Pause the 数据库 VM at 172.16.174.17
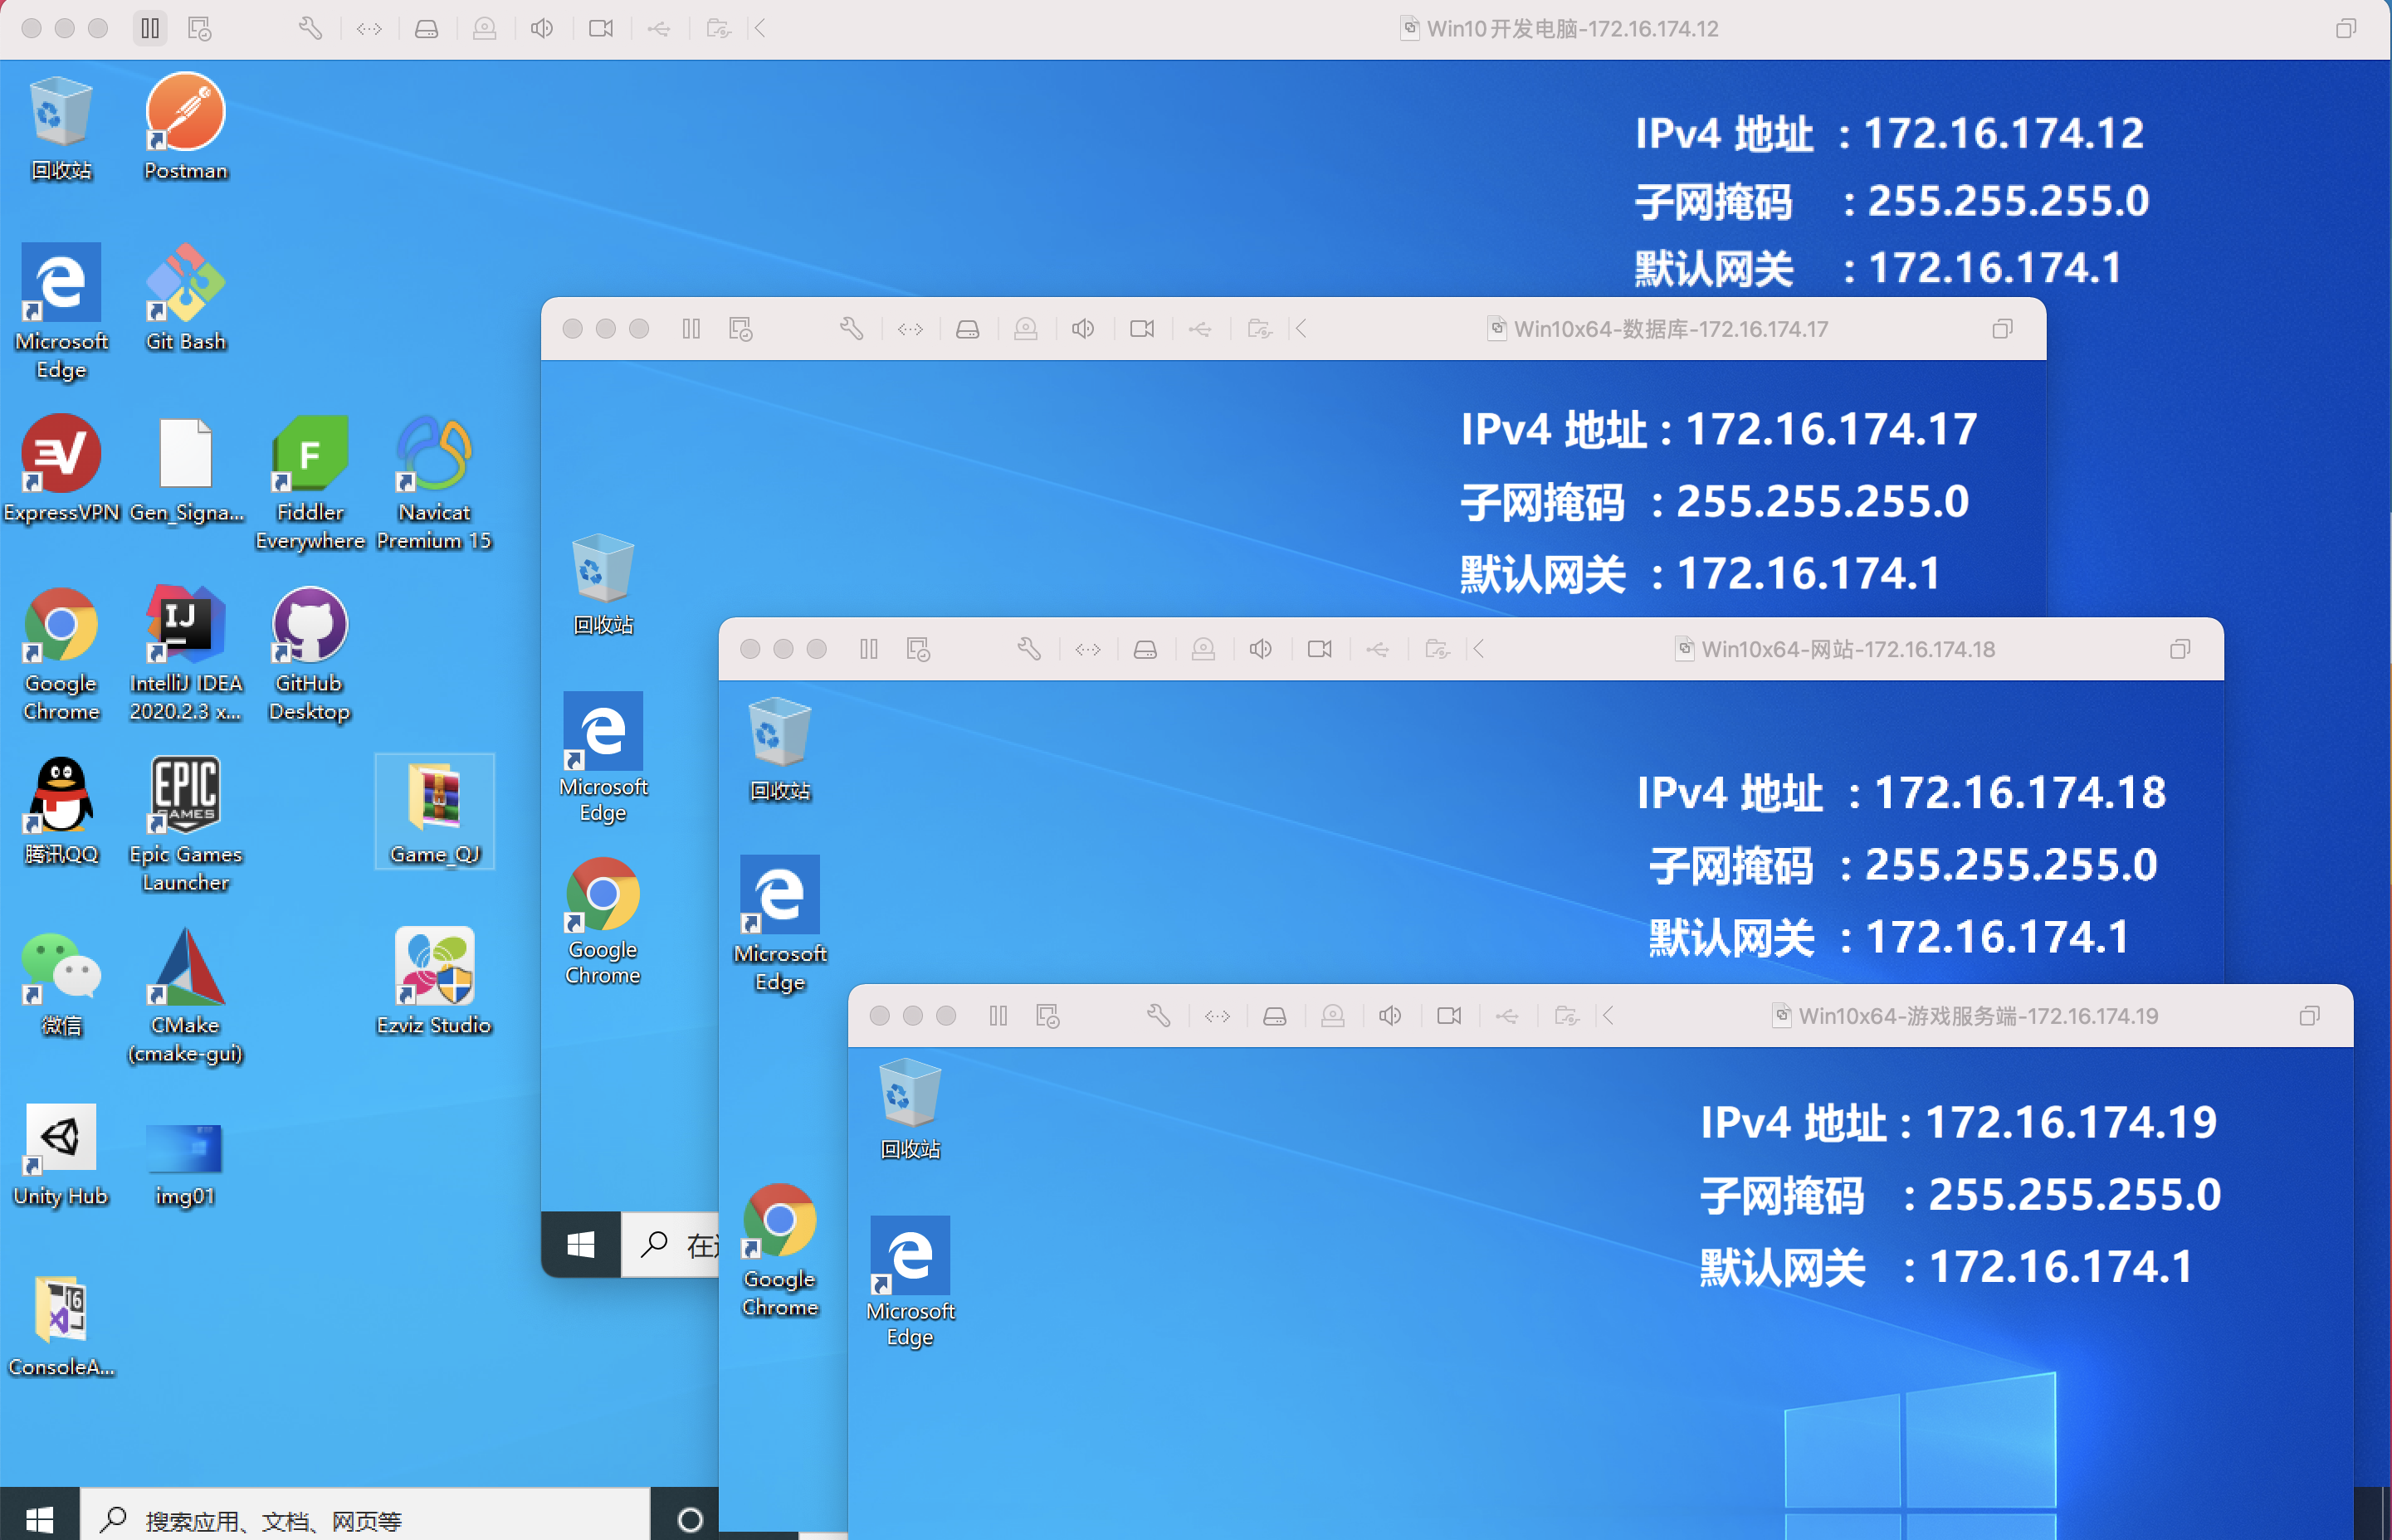The width and height of the screenshot is (2392, 1540). click(x=691, y=329)
